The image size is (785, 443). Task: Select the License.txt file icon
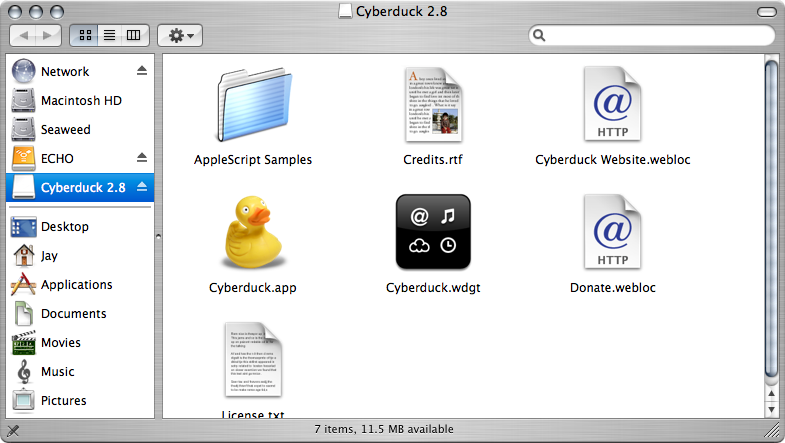click(252, 360)
